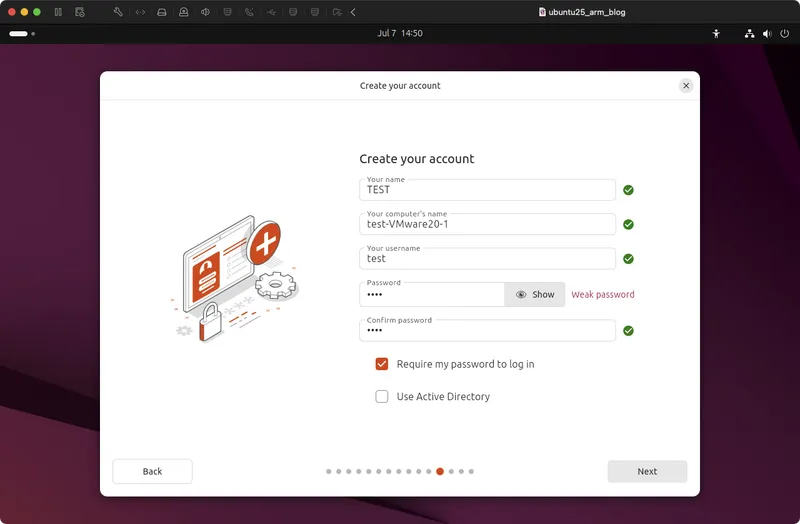This screenshot has width=800, height=524.
Task: Click the camera device icon
Action: [184, 12]
